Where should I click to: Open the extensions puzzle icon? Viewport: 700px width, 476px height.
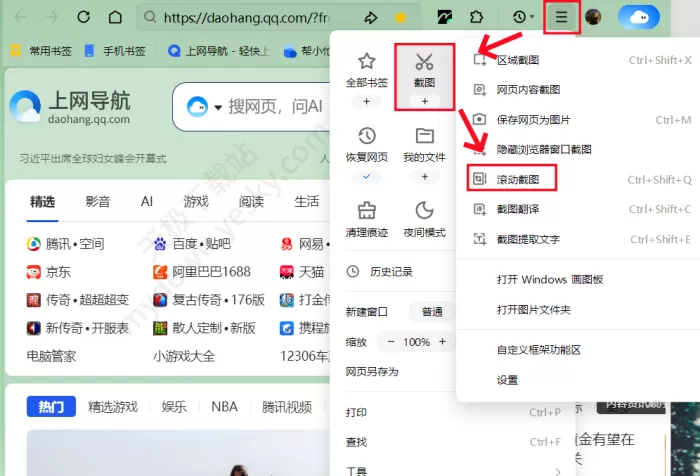[476, 17]
